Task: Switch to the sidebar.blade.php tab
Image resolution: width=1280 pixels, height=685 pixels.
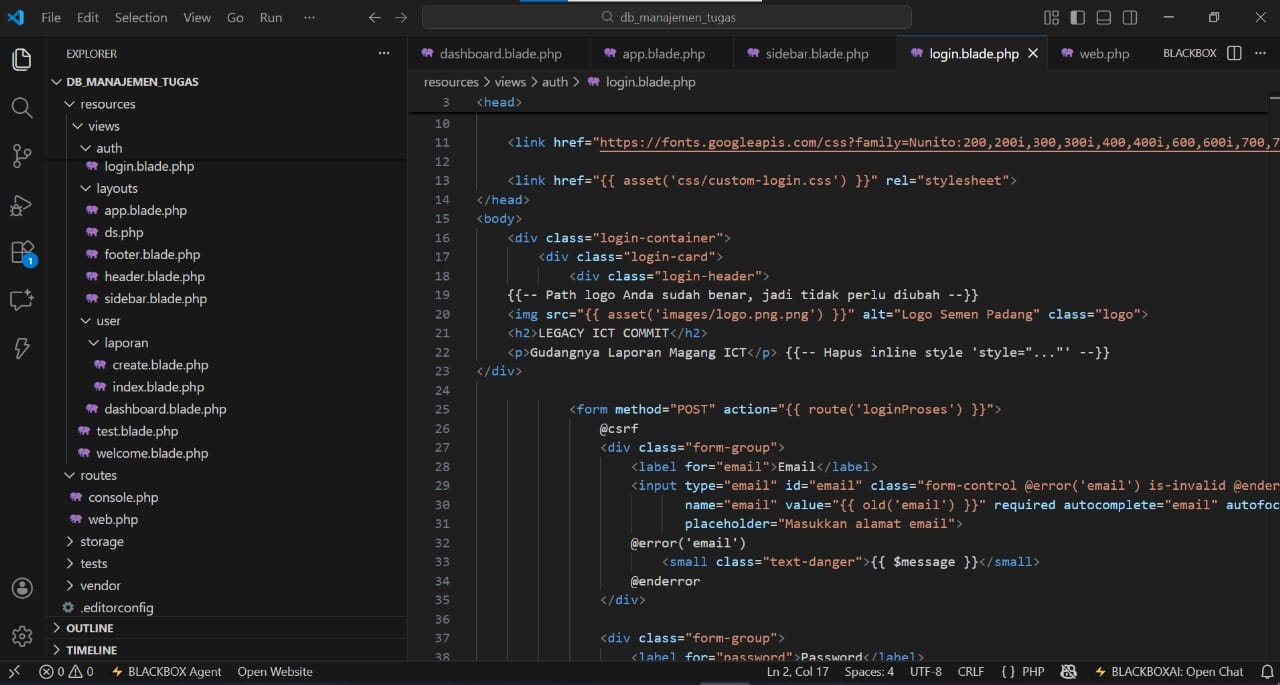Action: point(816,54)
